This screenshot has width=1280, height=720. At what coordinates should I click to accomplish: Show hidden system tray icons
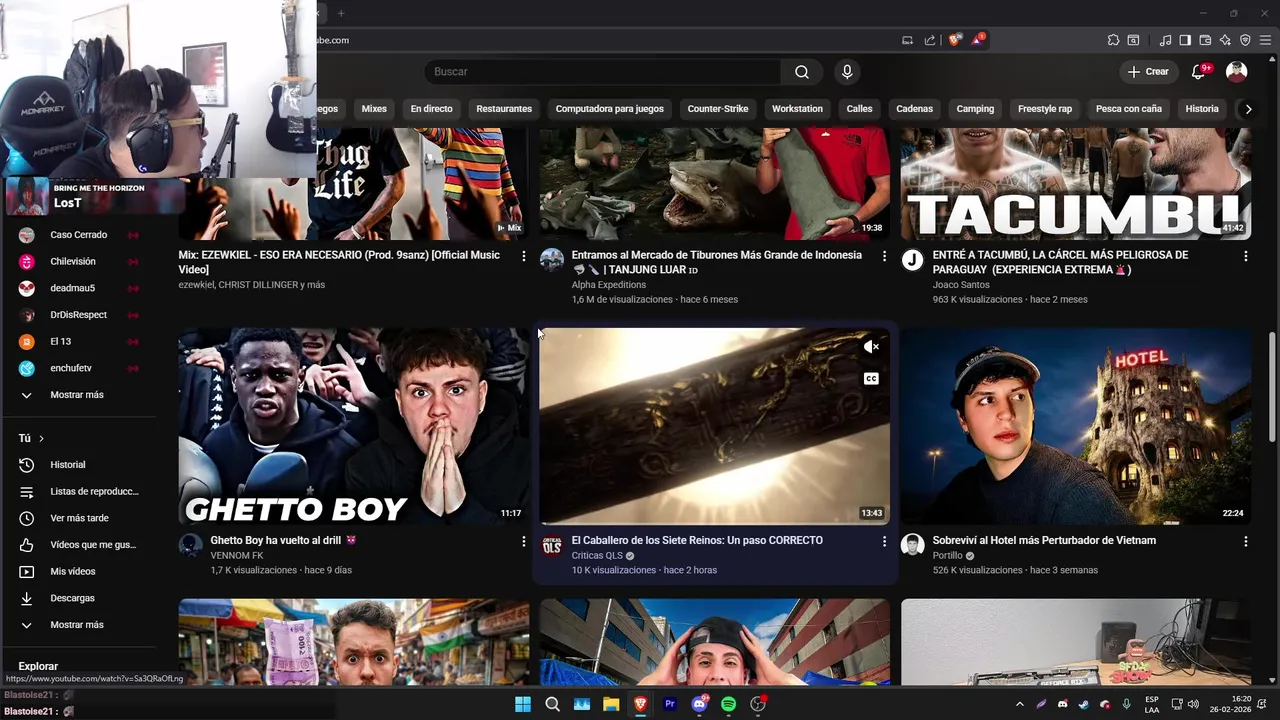pos(1019,704)
